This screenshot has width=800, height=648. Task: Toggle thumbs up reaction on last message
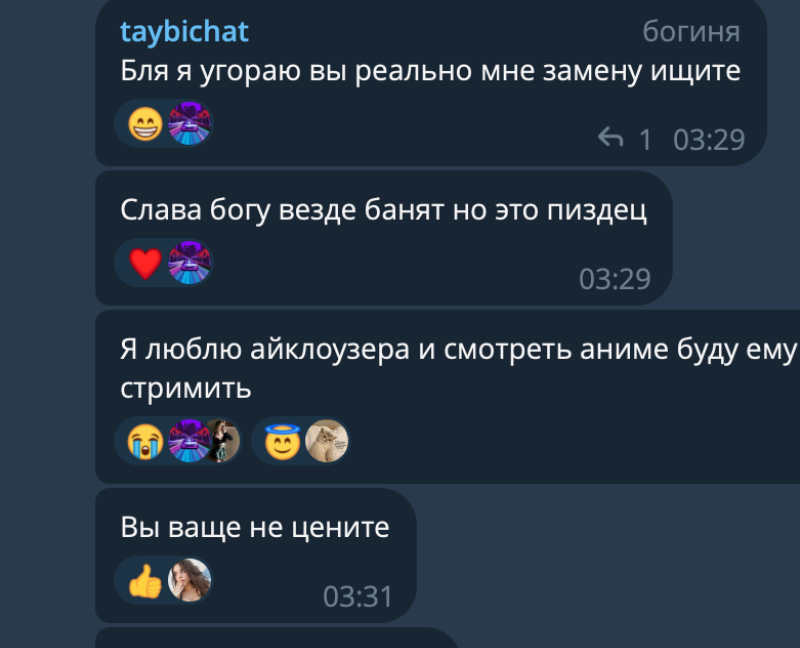[145, 581]
